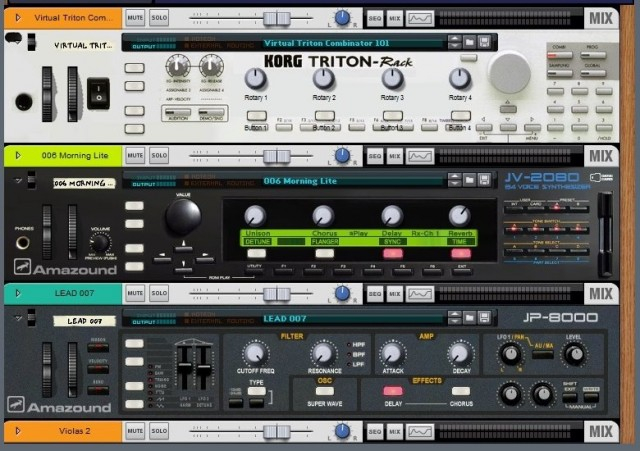The height and width of the screenshot is (451, 640).
Task: Click the SEQ icon on Morning Lite track
Action: tap(374, 156)
